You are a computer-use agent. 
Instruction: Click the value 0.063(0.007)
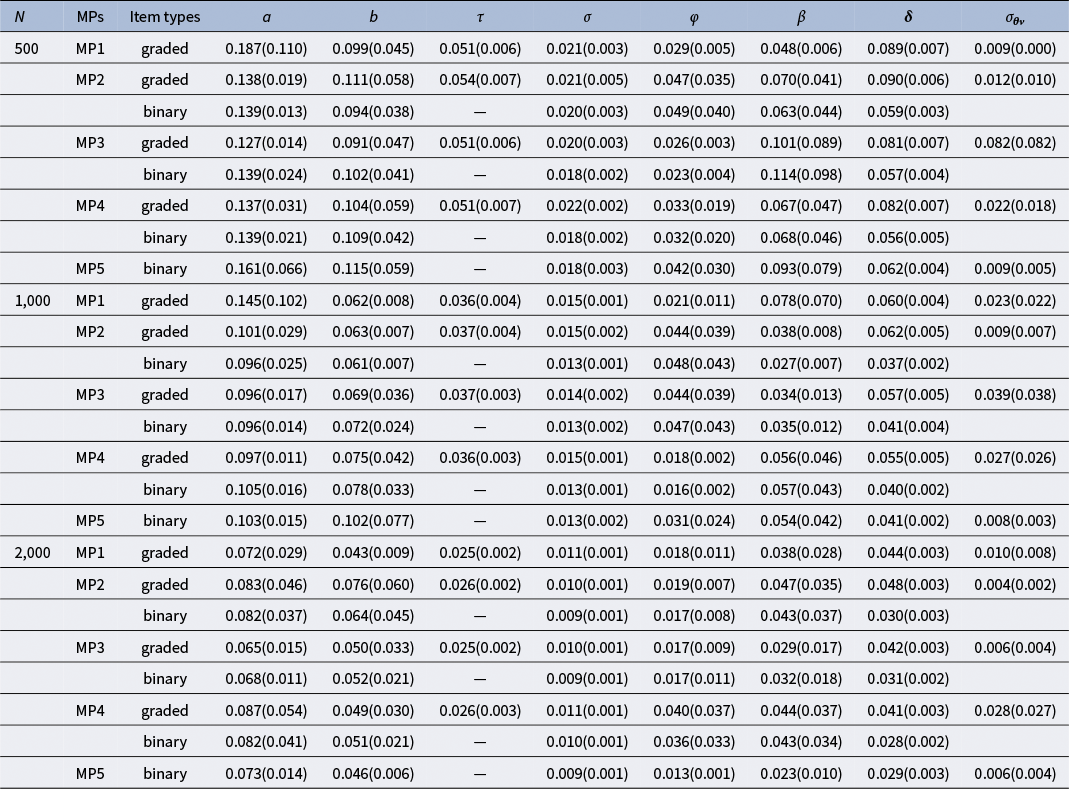pyautogui.click(x=374, y=331)
